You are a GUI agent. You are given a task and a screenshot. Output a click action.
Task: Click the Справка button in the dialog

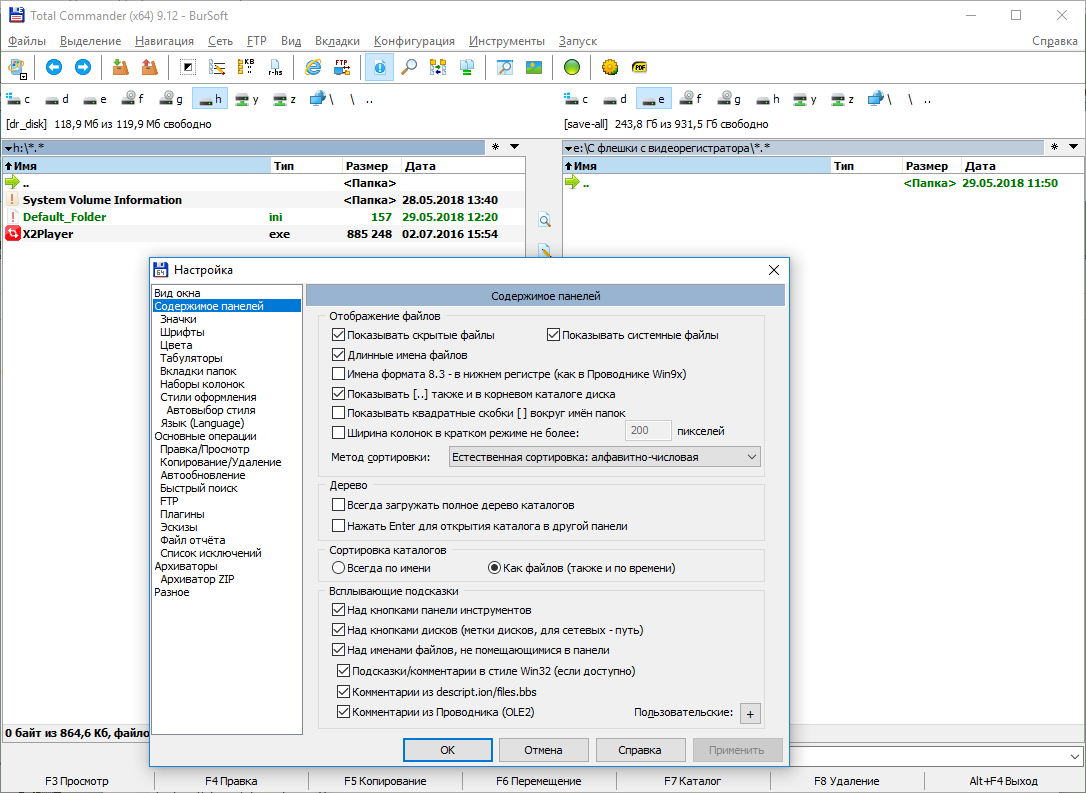tap(640, 750)
